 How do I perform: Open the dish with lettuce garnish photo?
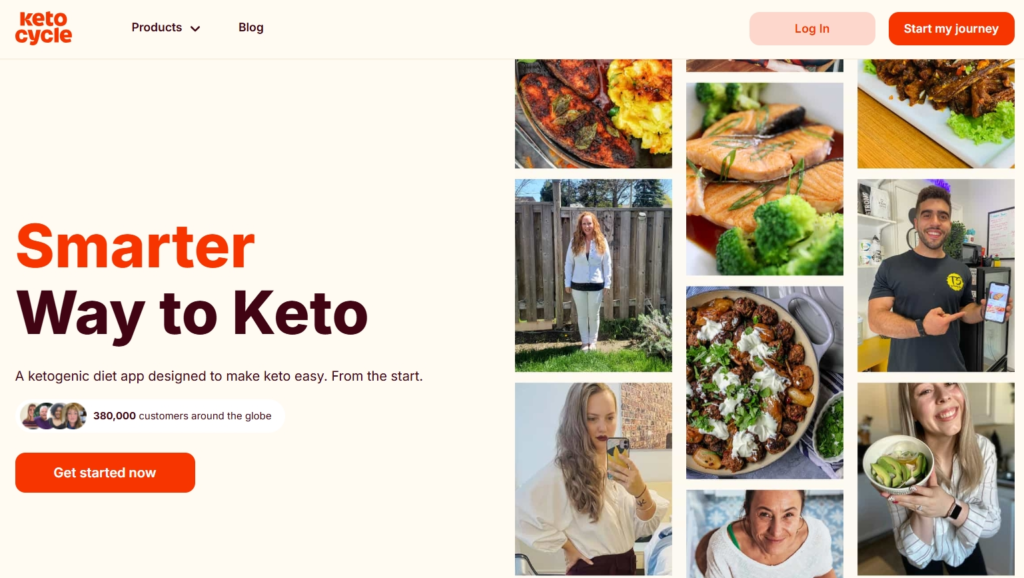pos(936,114)
